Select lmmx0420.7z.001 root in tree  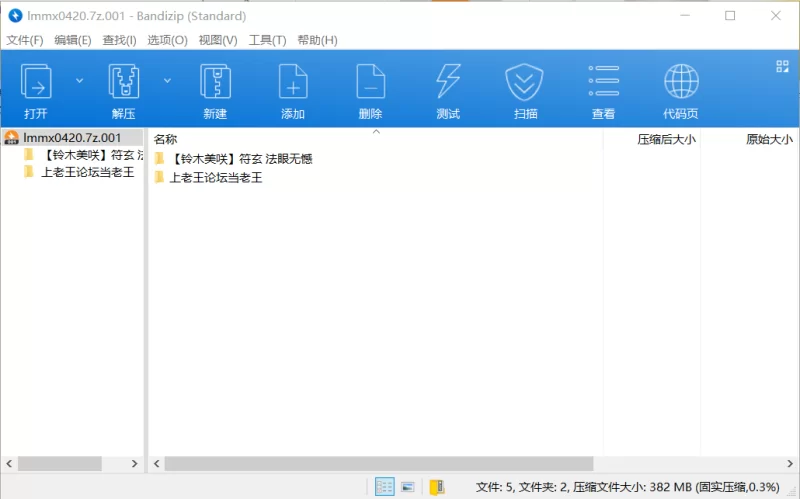72,138
